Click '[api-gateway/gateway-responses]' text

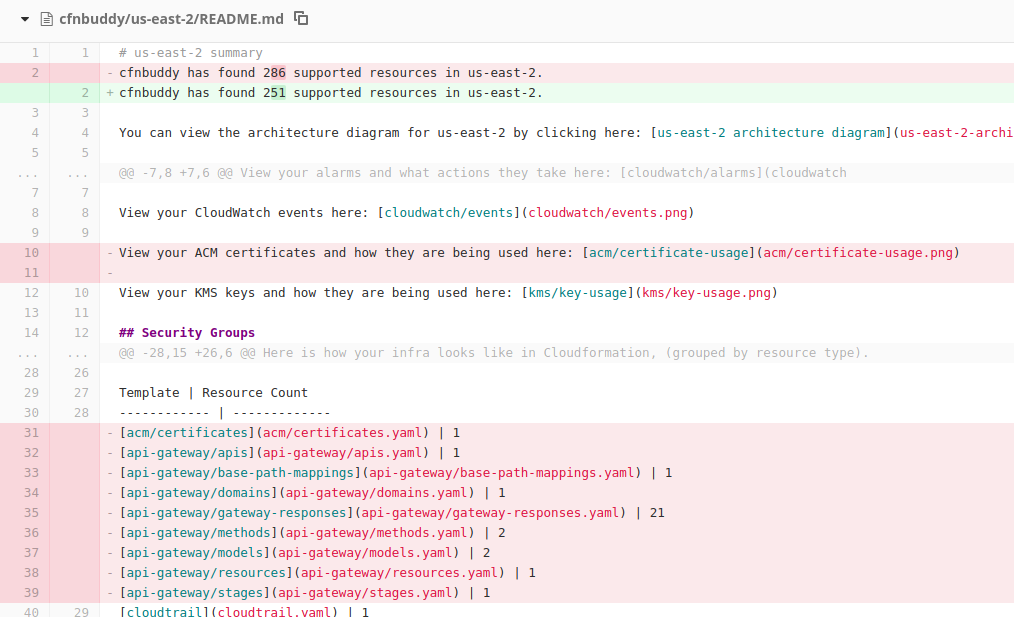point(236,514)
